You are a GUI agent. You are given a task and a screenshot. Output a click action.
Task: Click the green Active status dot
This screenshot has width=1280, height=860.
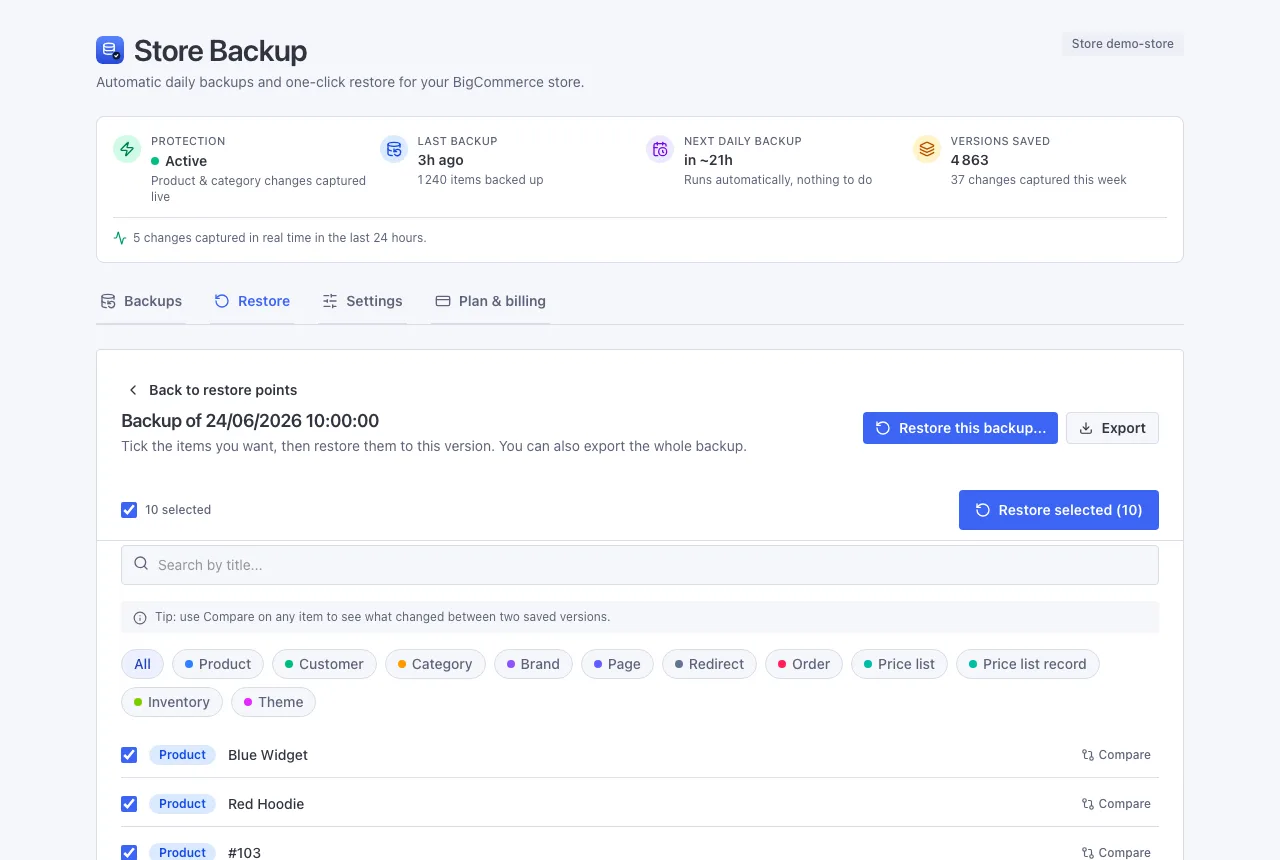tap(155, 161)
